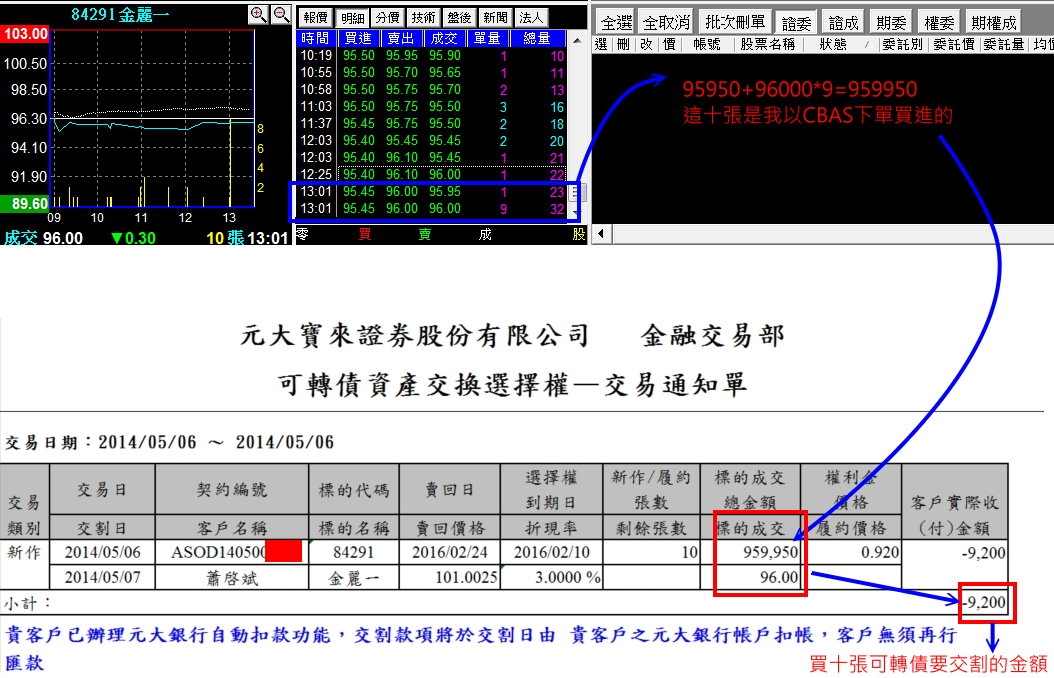This screenshot has width=1054, height=678.
Task: Click the zoom out magnifier icon
Action: click(x=282, y=14)
